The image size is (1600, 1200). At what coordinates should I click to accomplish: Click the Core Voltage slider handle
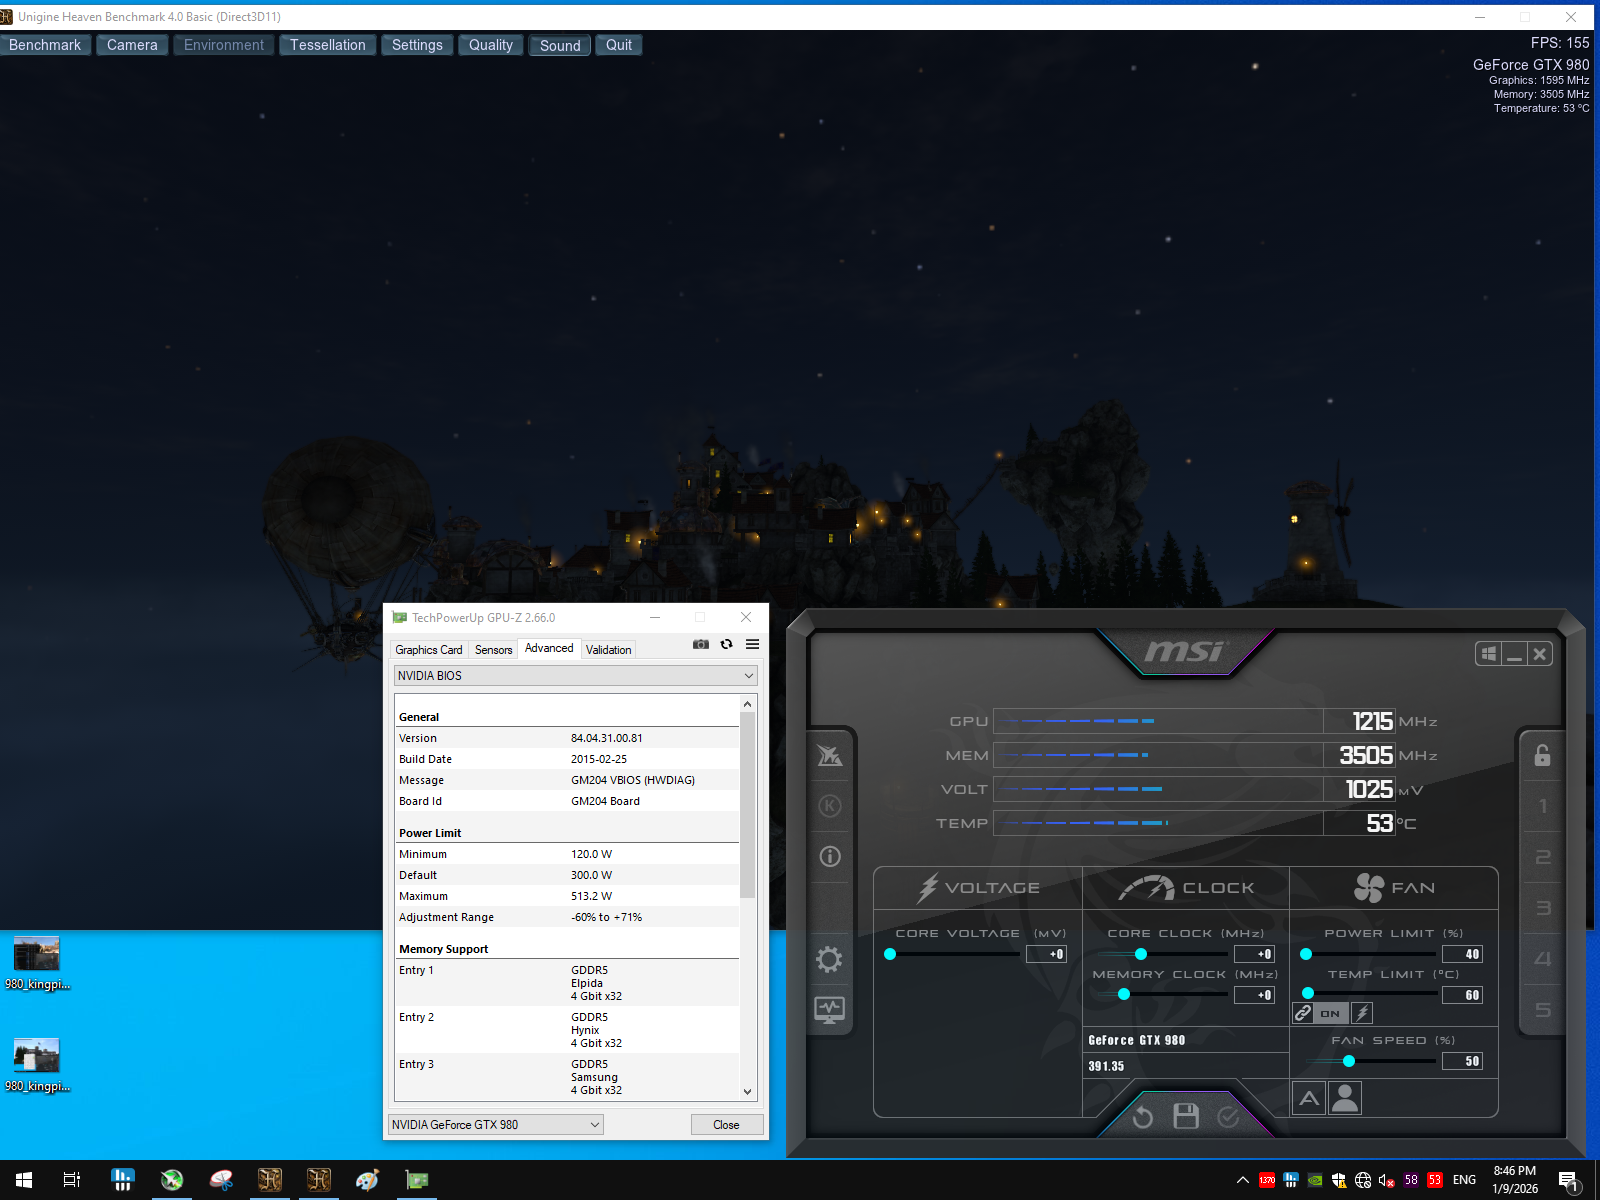click(890, 954)
